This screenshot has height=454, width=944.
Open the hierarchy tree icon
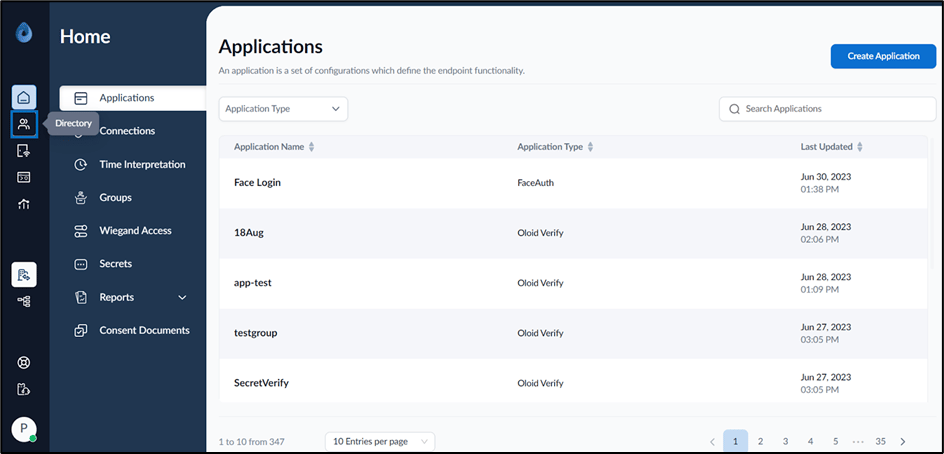click(24, 301)
